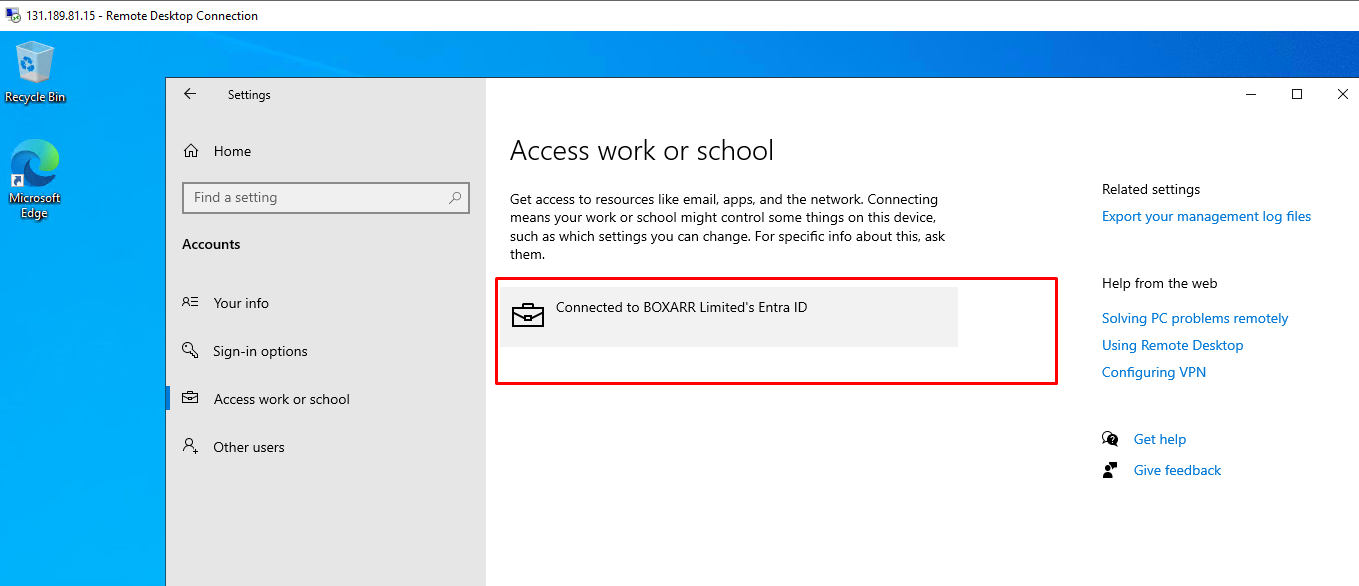Open Configuring VPN help link

click(x=1154, y=372)
